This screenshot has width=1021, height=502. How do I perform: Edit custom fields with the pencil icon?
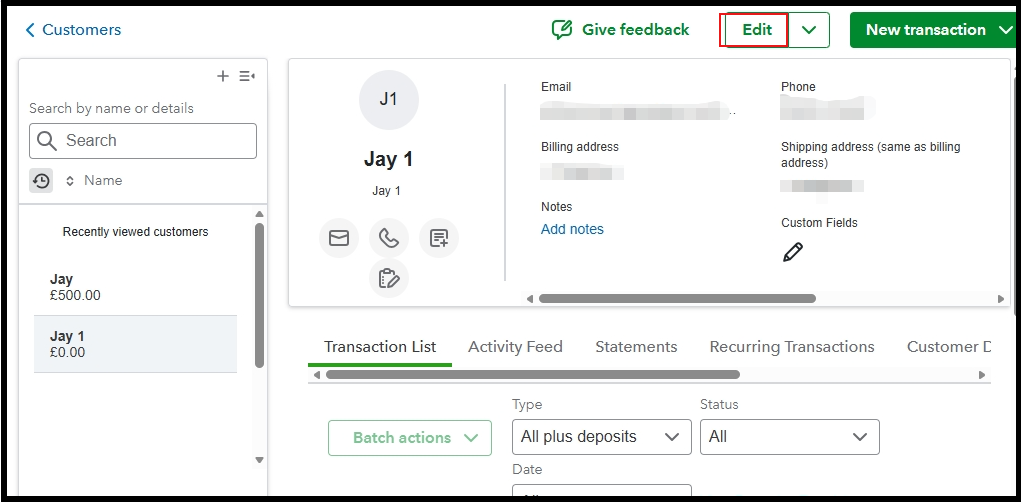coord(792,252)
